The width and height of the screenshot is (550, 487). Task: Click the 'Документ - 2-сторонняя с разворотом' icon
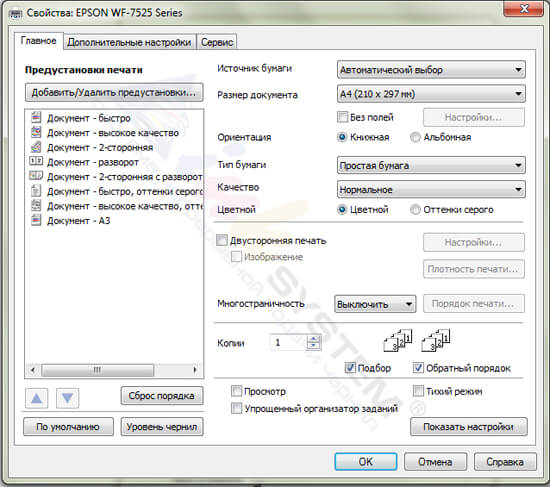point(36,175)
